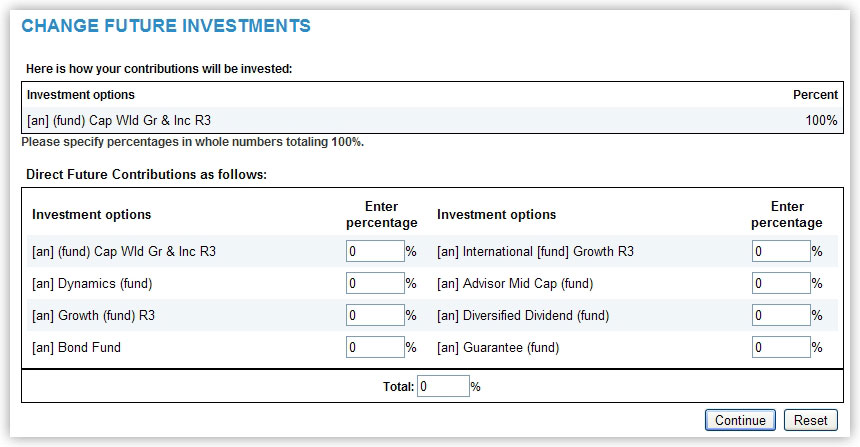The width and height of the screenshot is (860, 447).
Task: Click the 100% value in the summary table
Action: tap(821, 121)
